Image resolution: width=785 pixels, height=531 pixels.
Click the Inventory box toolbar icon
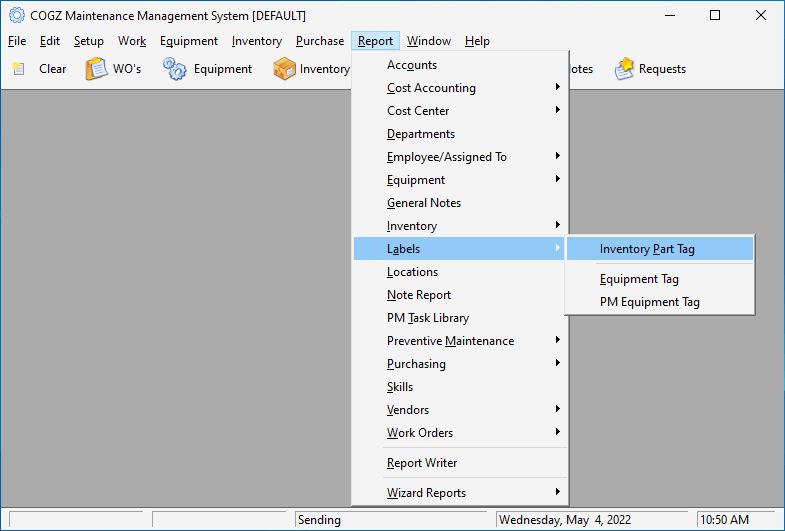coord(284,69)
